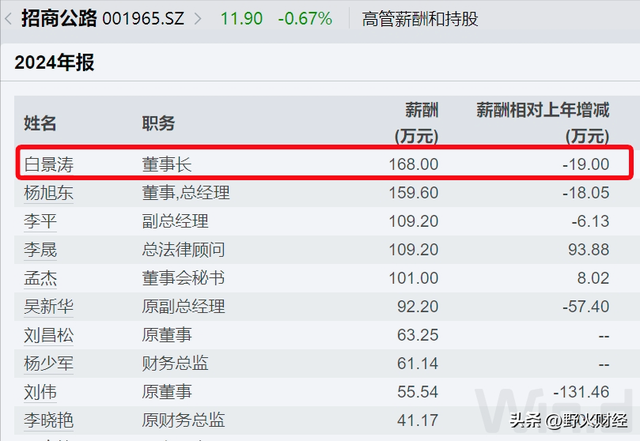The image size is (640, 441).
Task: Sort by the 职务 column header
Action: coord(158,123)
